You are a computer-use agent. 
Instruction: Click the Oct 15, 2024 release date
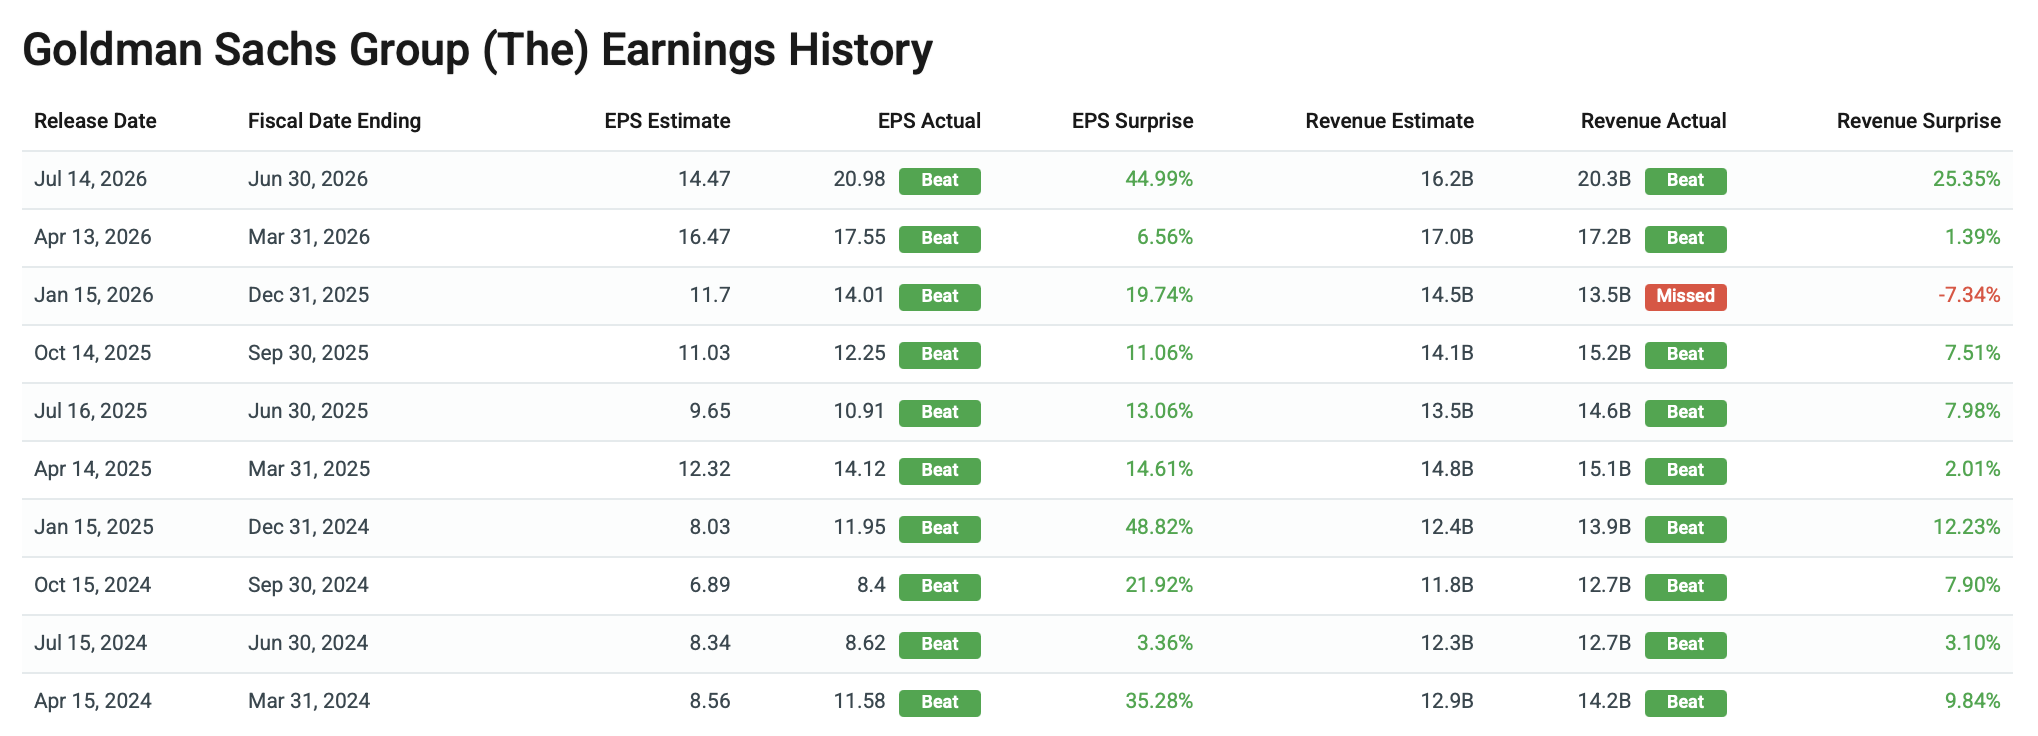pos(93,585)
